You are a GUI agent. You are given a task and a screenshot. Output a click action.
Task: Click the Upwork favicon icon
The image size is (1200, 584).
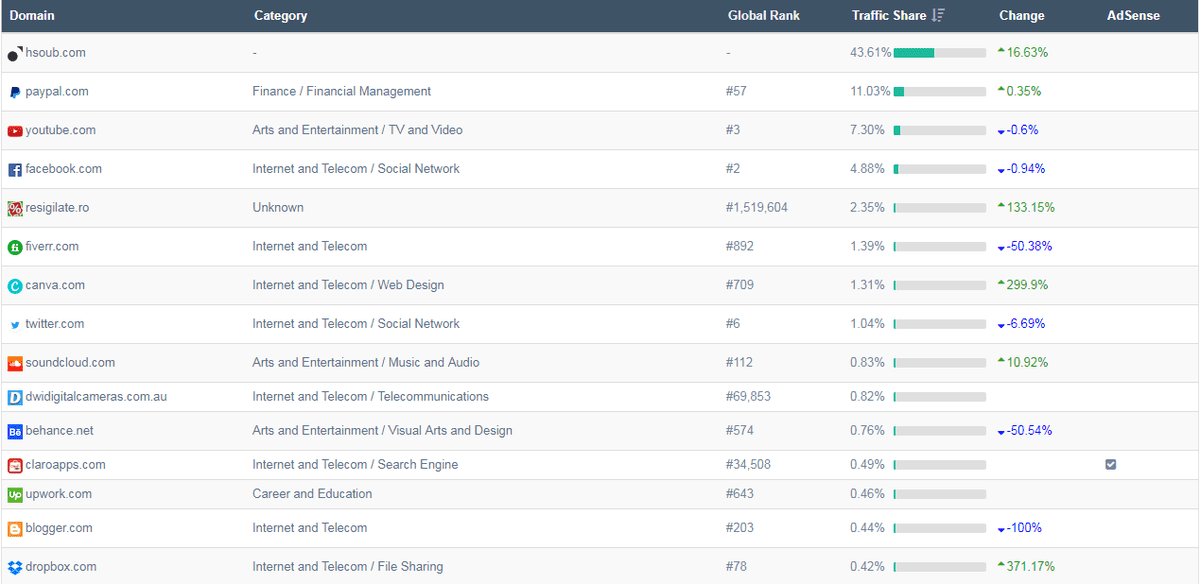point(15,494)
